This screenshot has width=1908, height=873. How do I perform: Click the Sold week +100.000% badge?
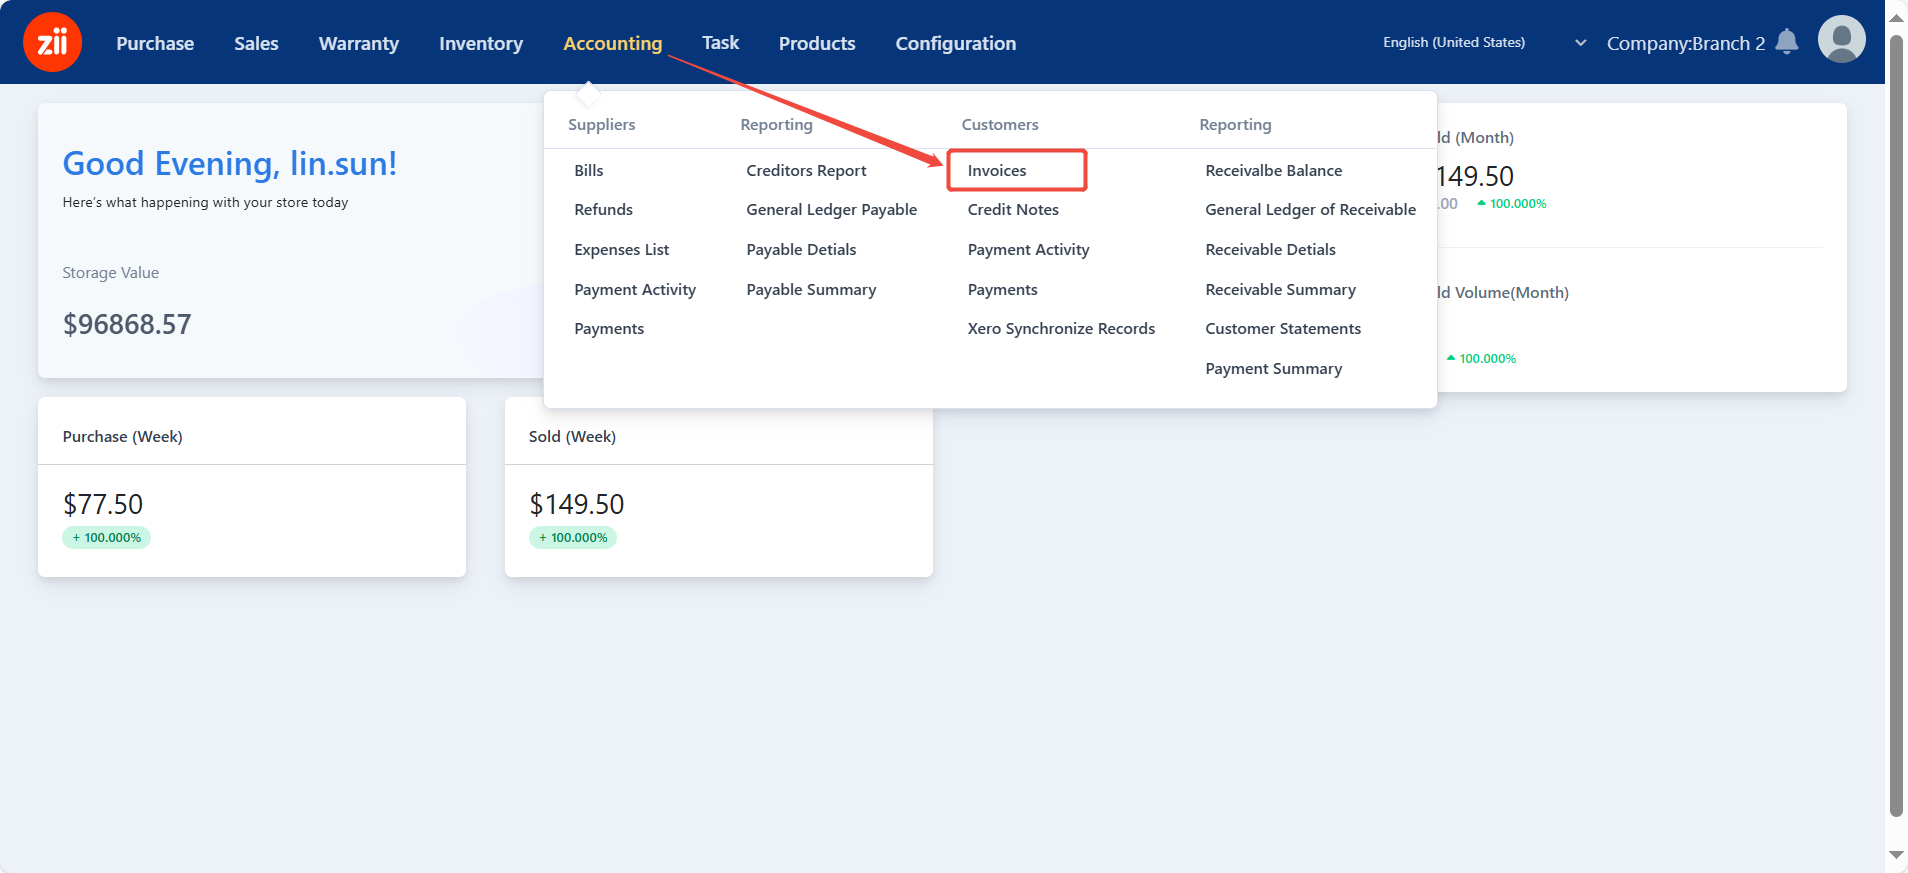[573, 537]
